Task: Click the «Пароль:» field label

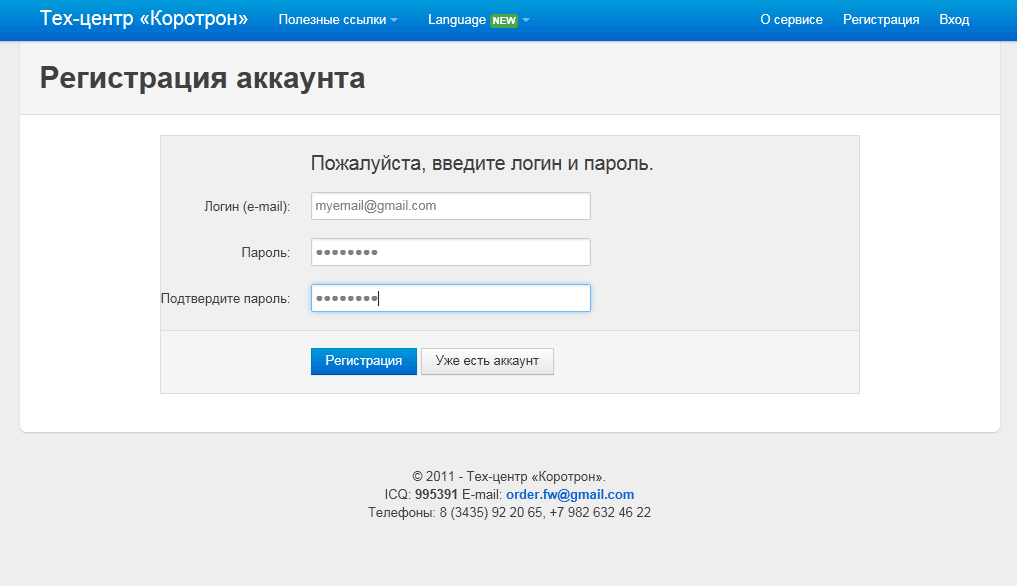Action: click(x=265, y=253)
